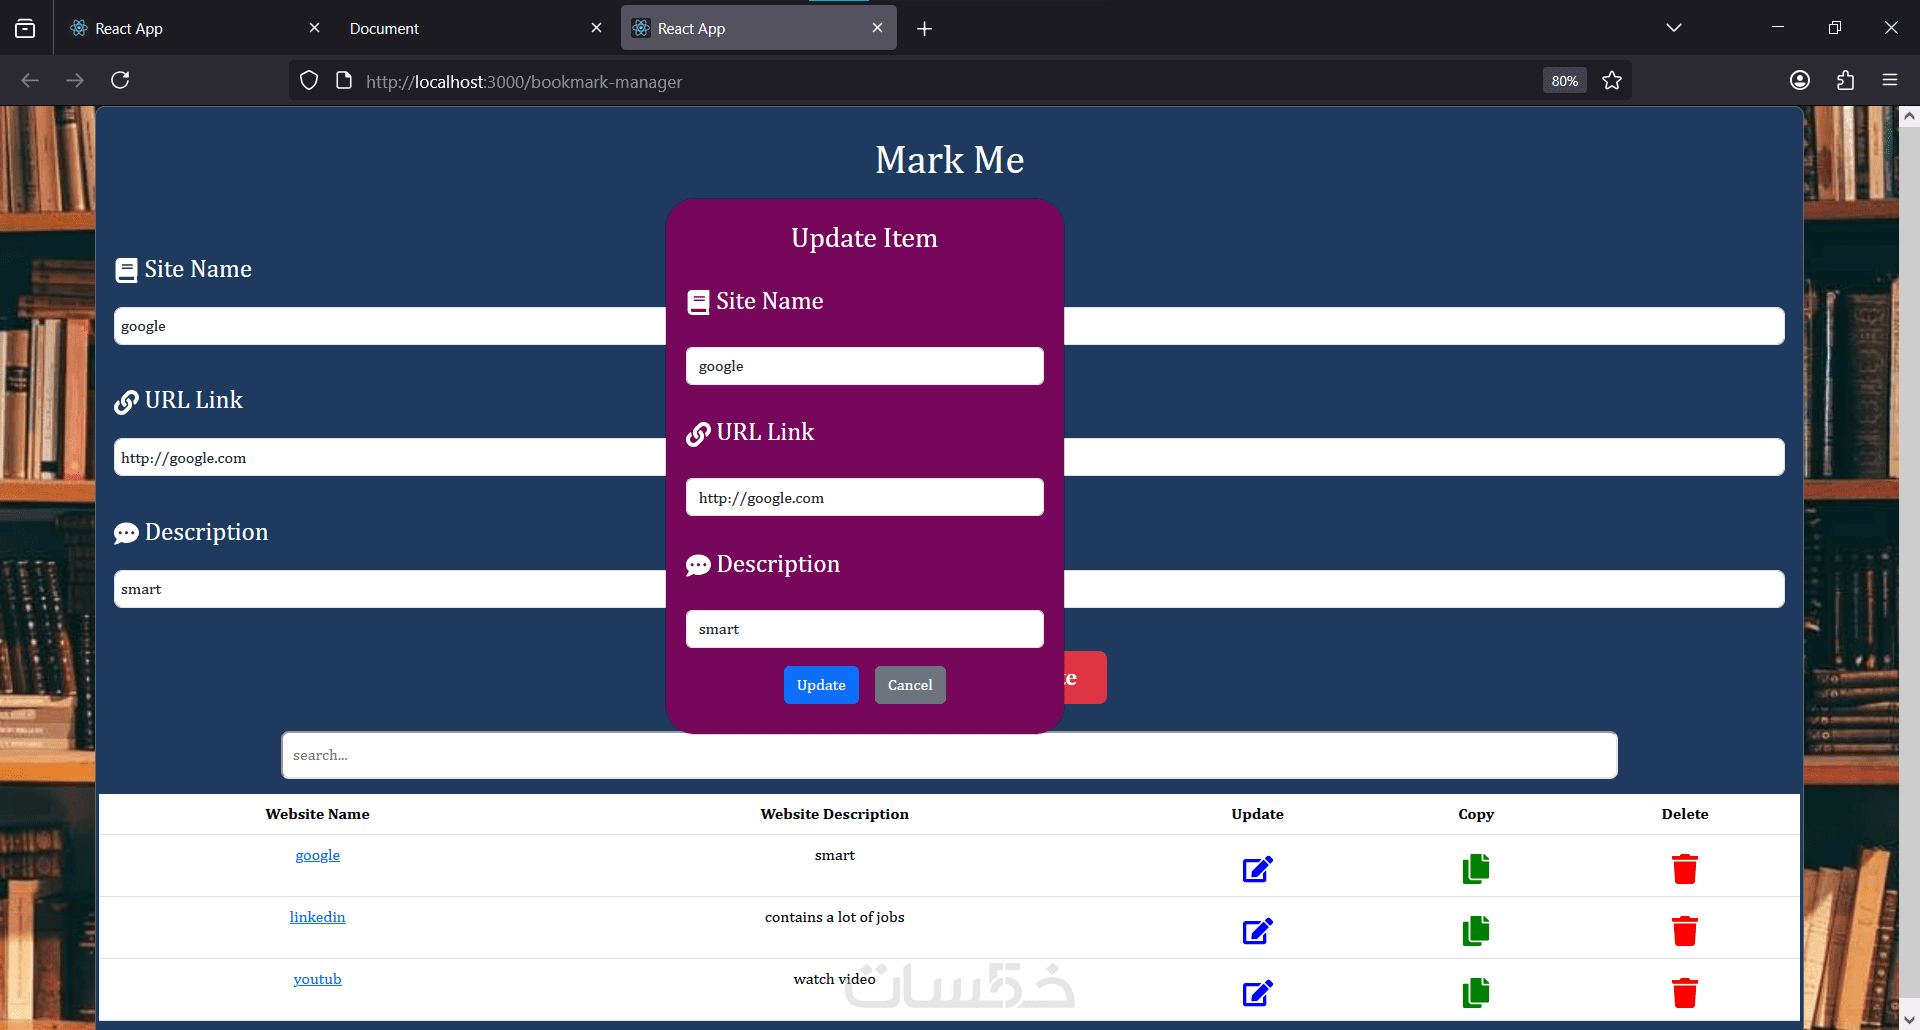Focus the modal Site Name input
The width and height of the screenshot is (1920, 1030).
coord(865,366)
